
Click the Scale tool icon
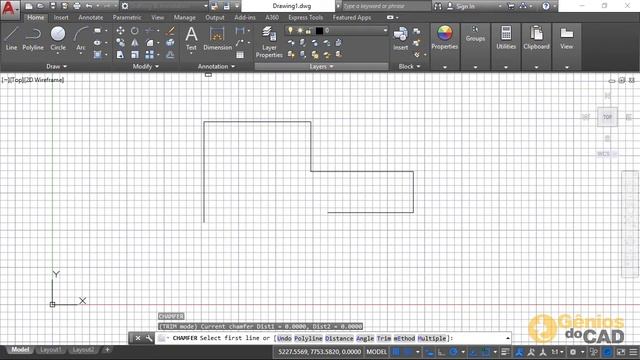click(x=135, y=54)
